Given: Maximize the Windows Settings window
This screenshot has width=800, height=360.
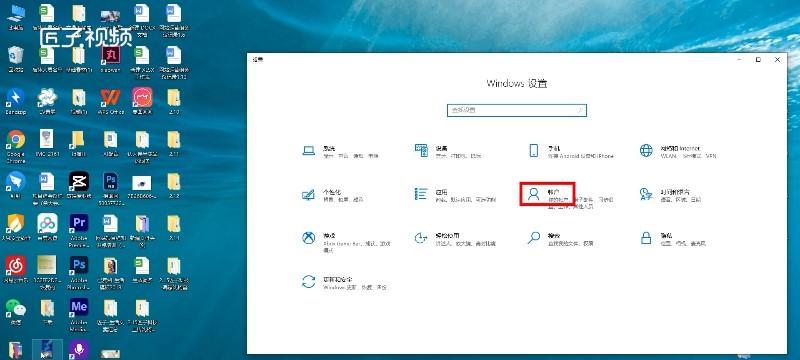Looking at the screenshot, I should click(x=758, y=60).
